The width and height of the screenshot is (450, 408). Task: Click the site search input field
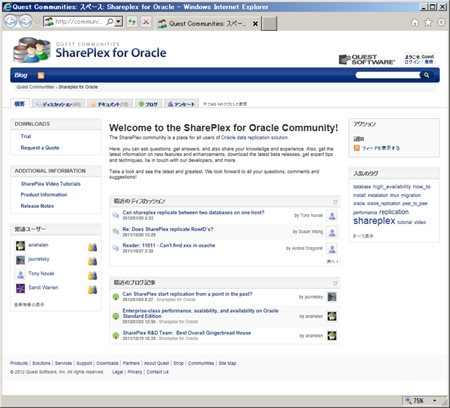tap(388, 75)
